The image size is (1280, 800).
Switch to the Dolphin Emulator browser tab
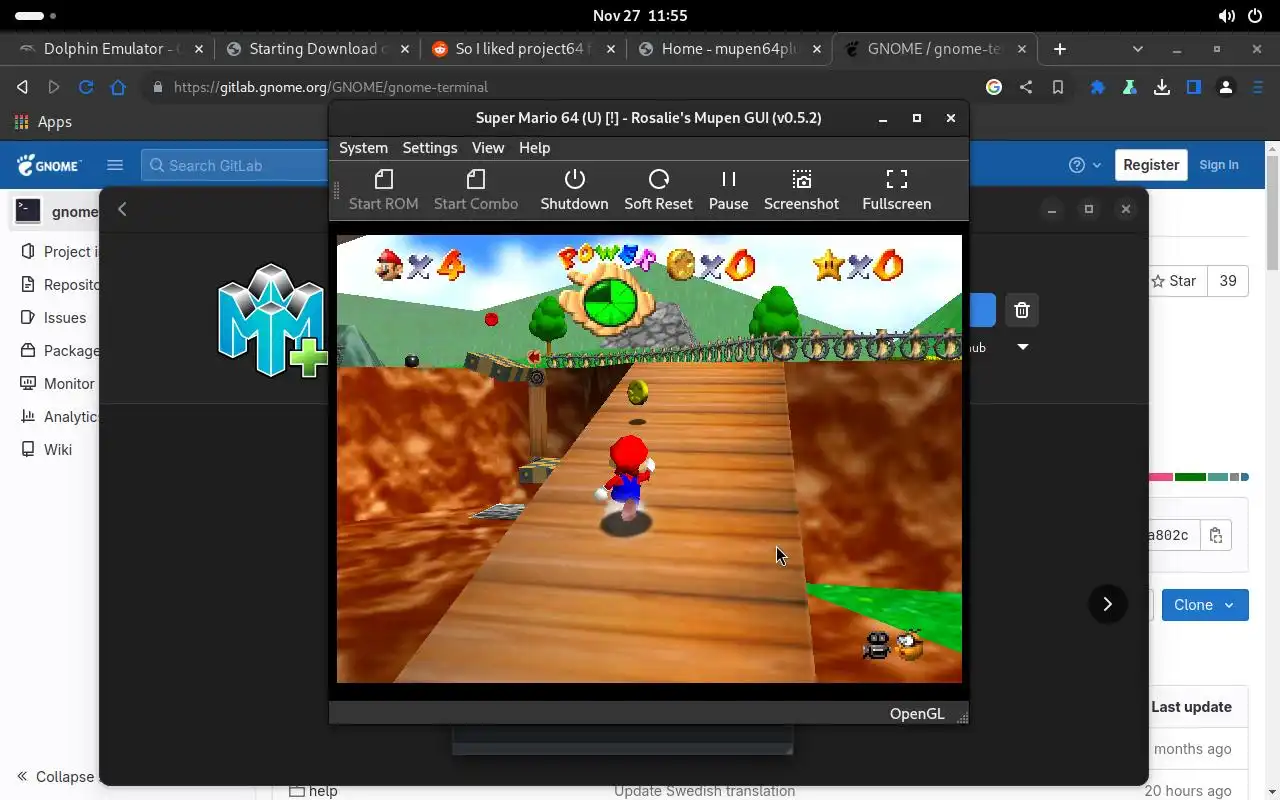point(111,48)
